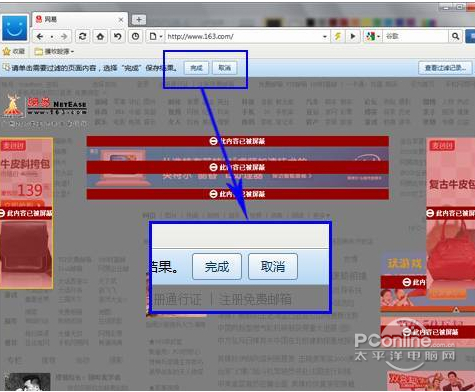Click the NetEase www.163.com logo

point(45,107)
